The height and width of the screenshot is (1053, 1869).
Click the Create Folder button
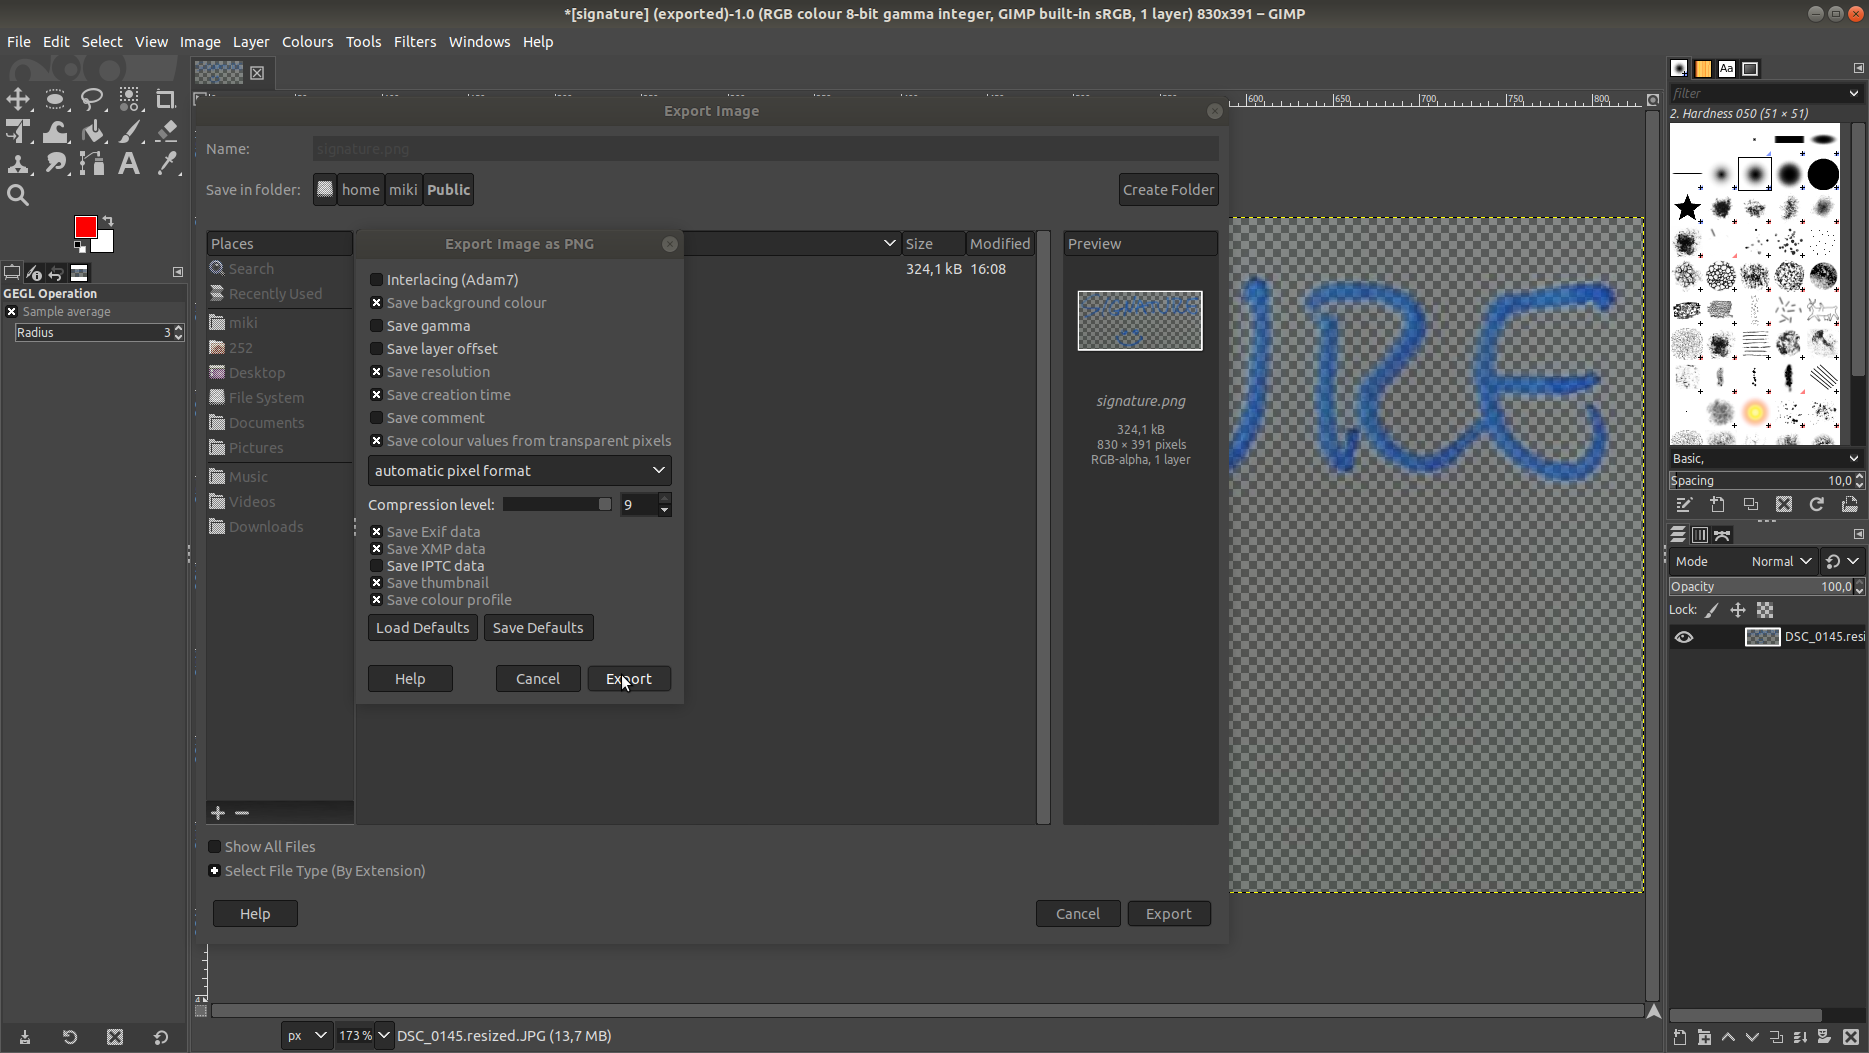1168,190
